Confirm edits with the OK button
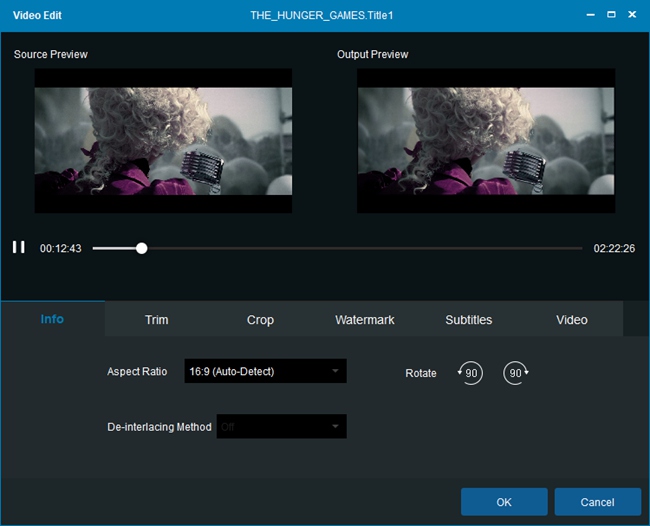 pos(504,502)
